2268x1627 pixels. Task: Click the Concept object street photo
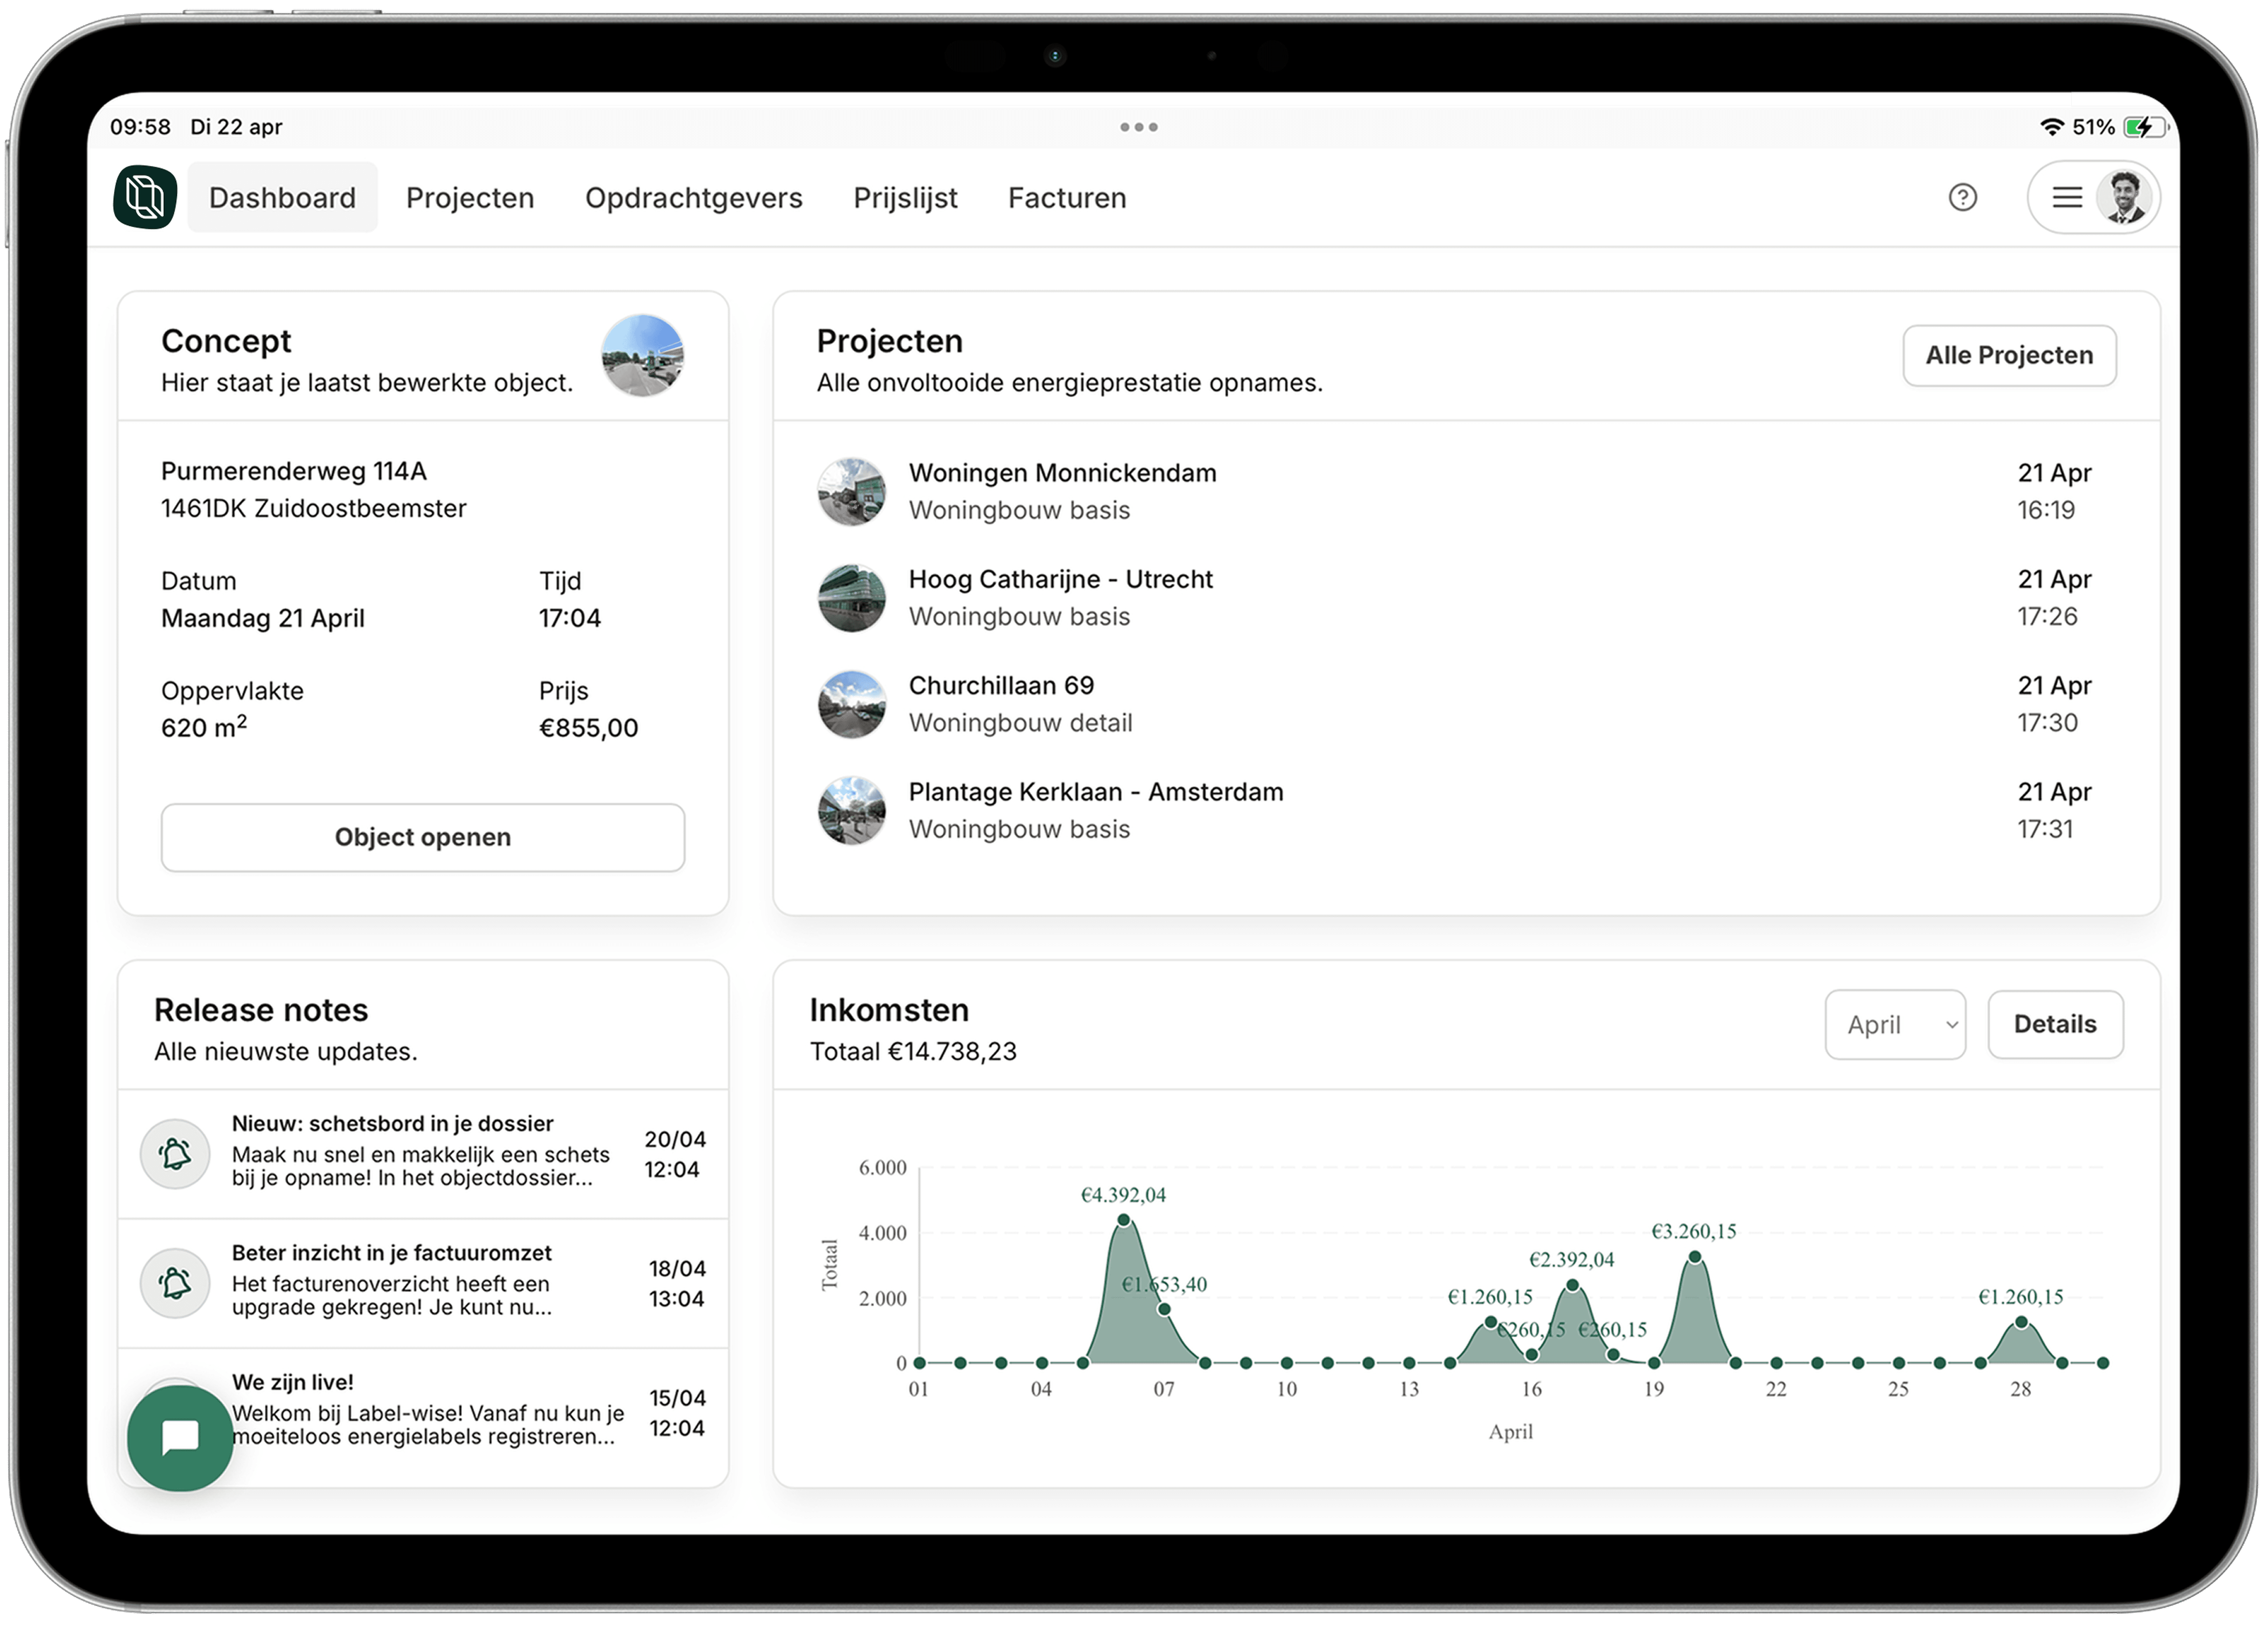point(642,356)
